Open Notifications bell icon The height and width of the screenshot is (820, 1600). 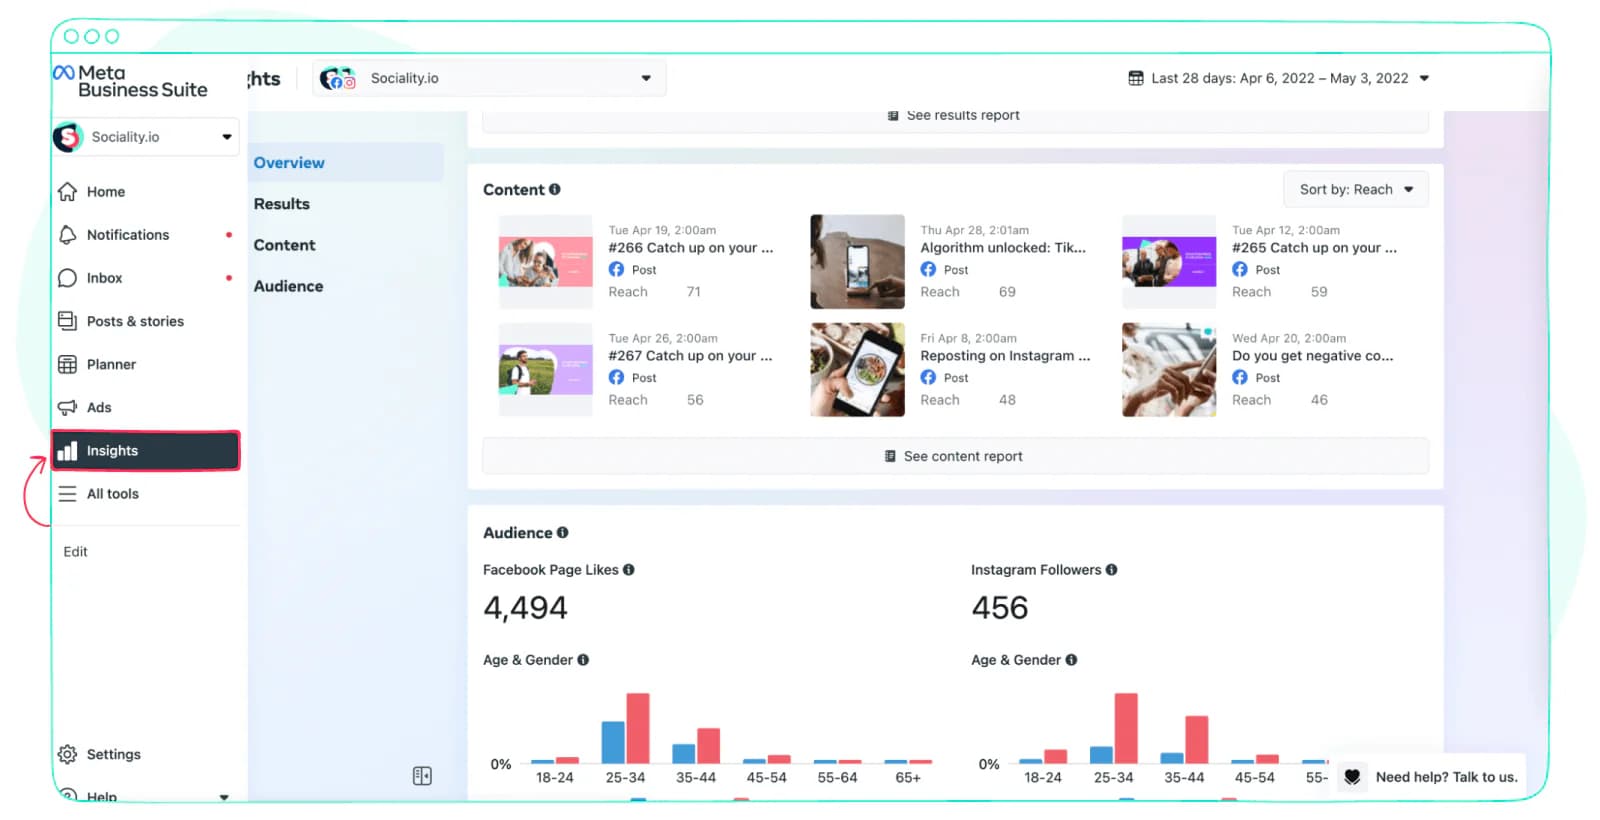67,234
